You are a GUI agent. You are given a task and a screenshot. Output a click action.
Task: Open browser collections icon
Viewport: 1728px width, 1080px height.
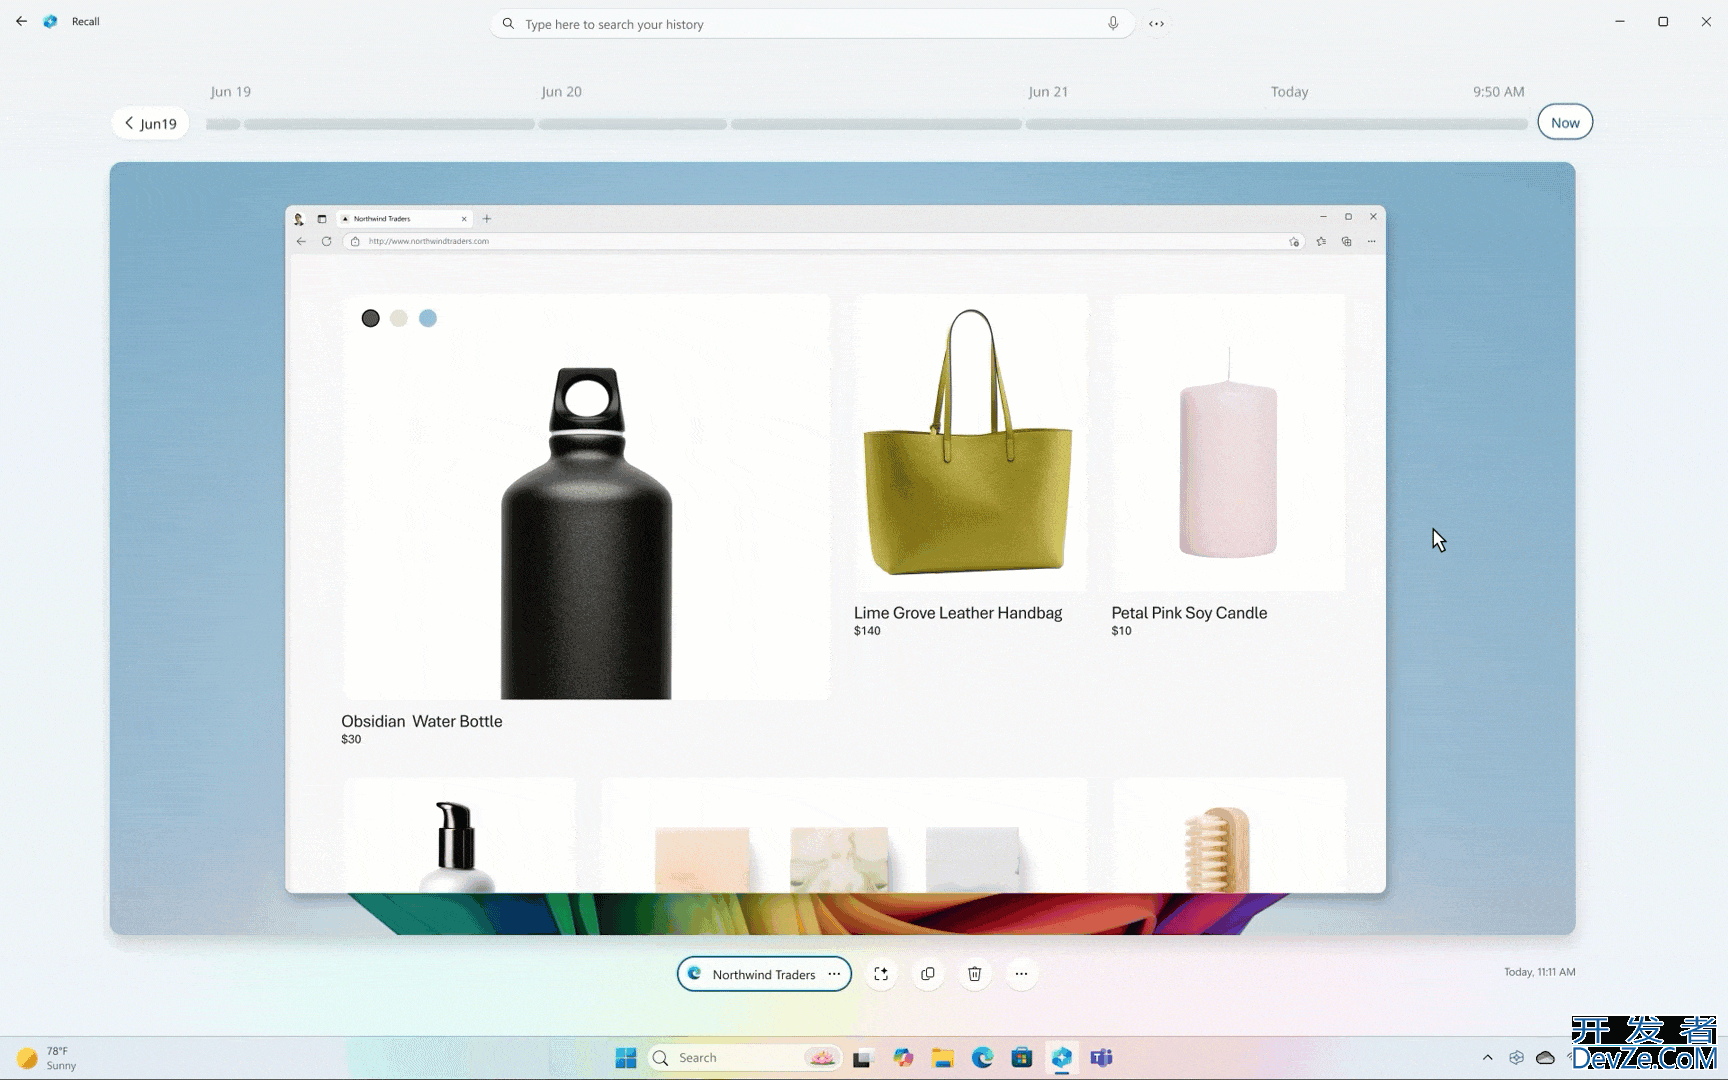point(1346,241)
